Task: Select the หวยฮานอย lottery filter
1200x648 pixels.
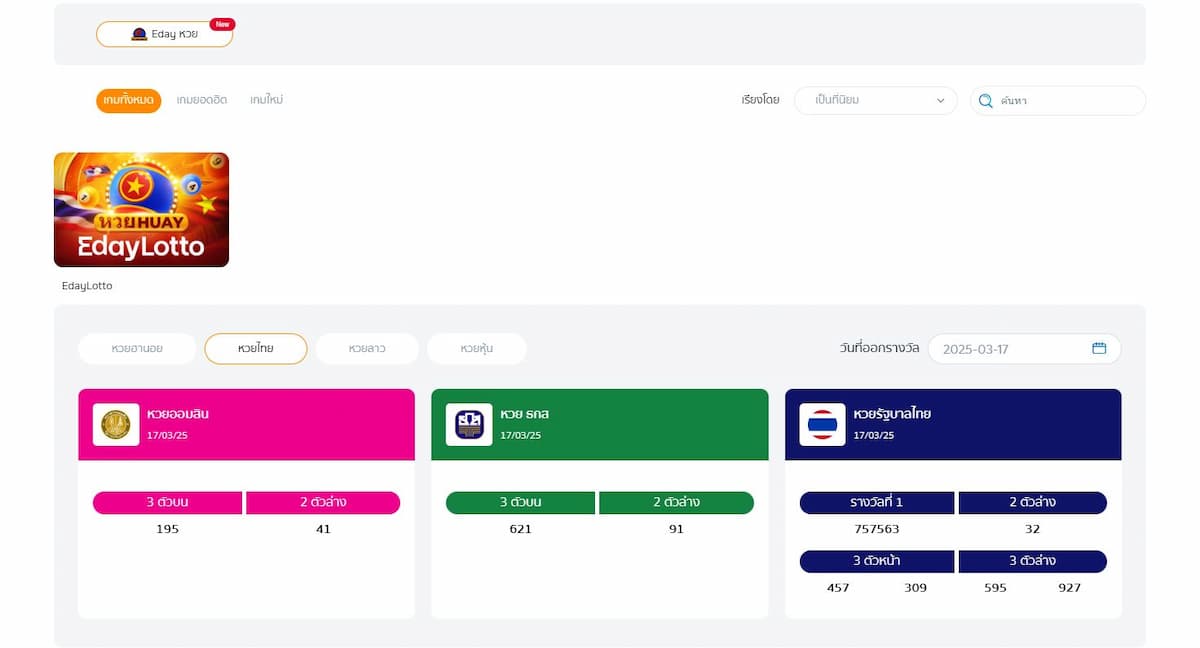Action: [x=137, y=349]
